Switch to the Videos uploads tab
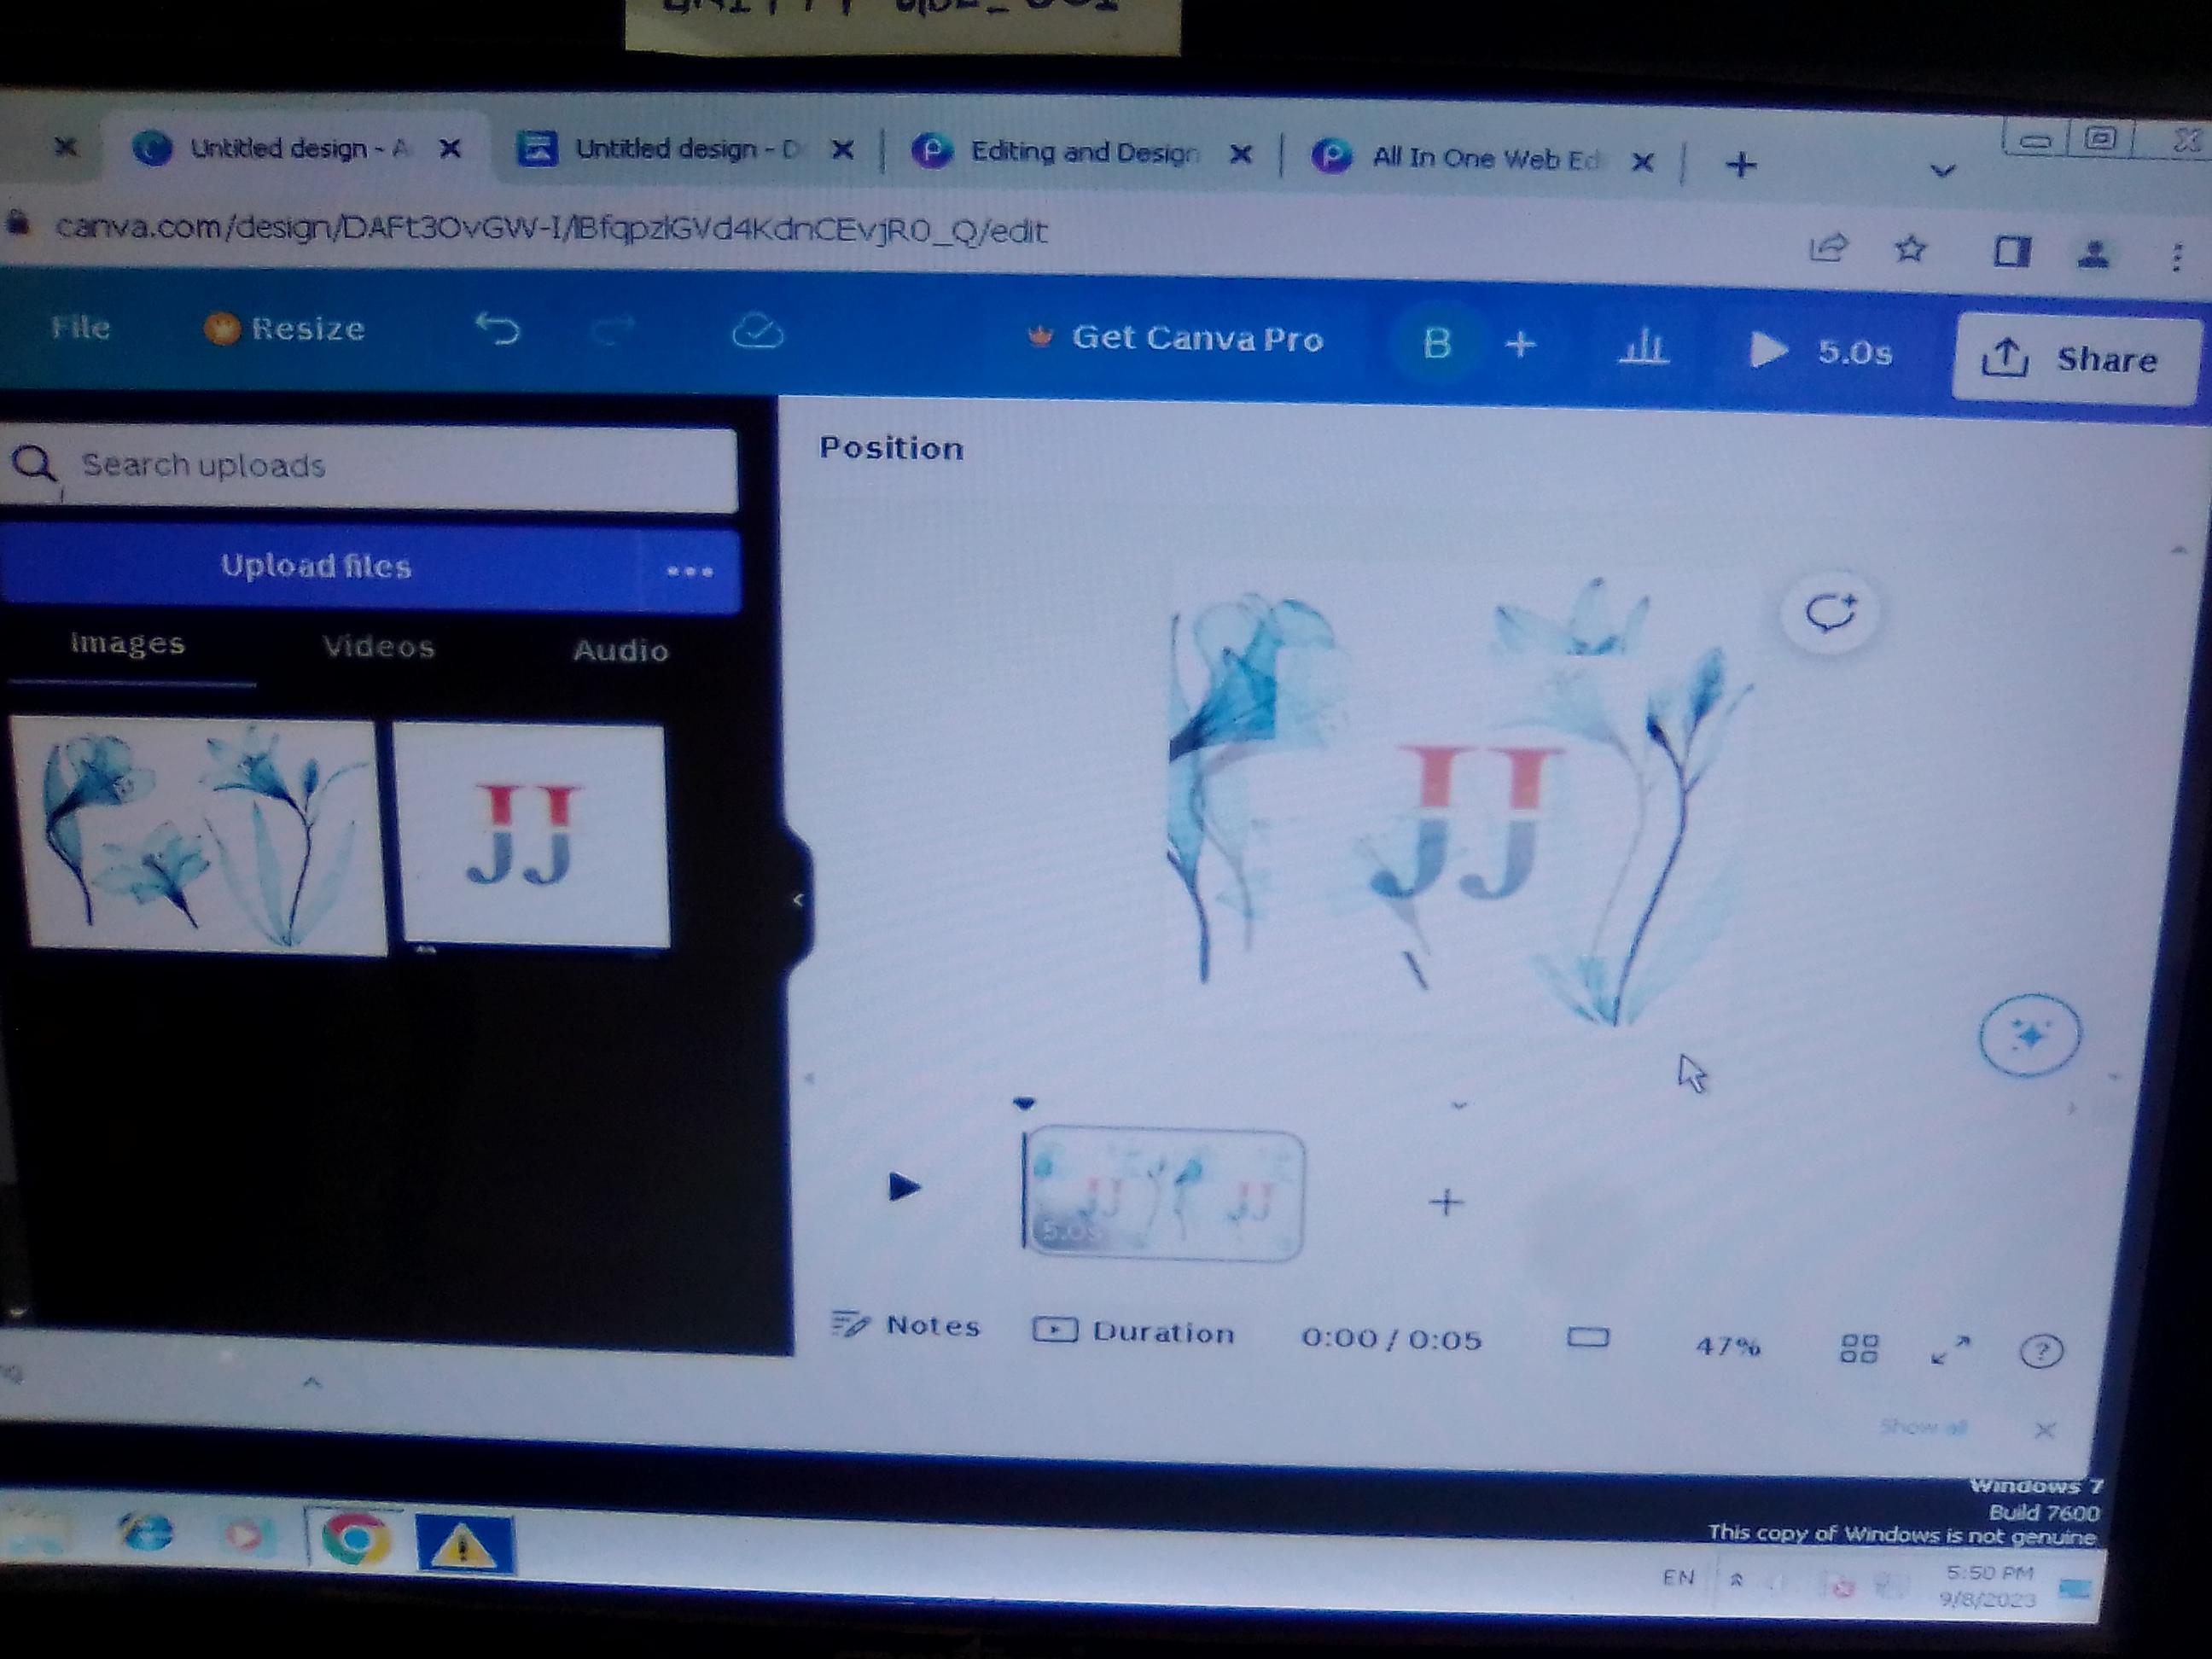 click(379, 647)
